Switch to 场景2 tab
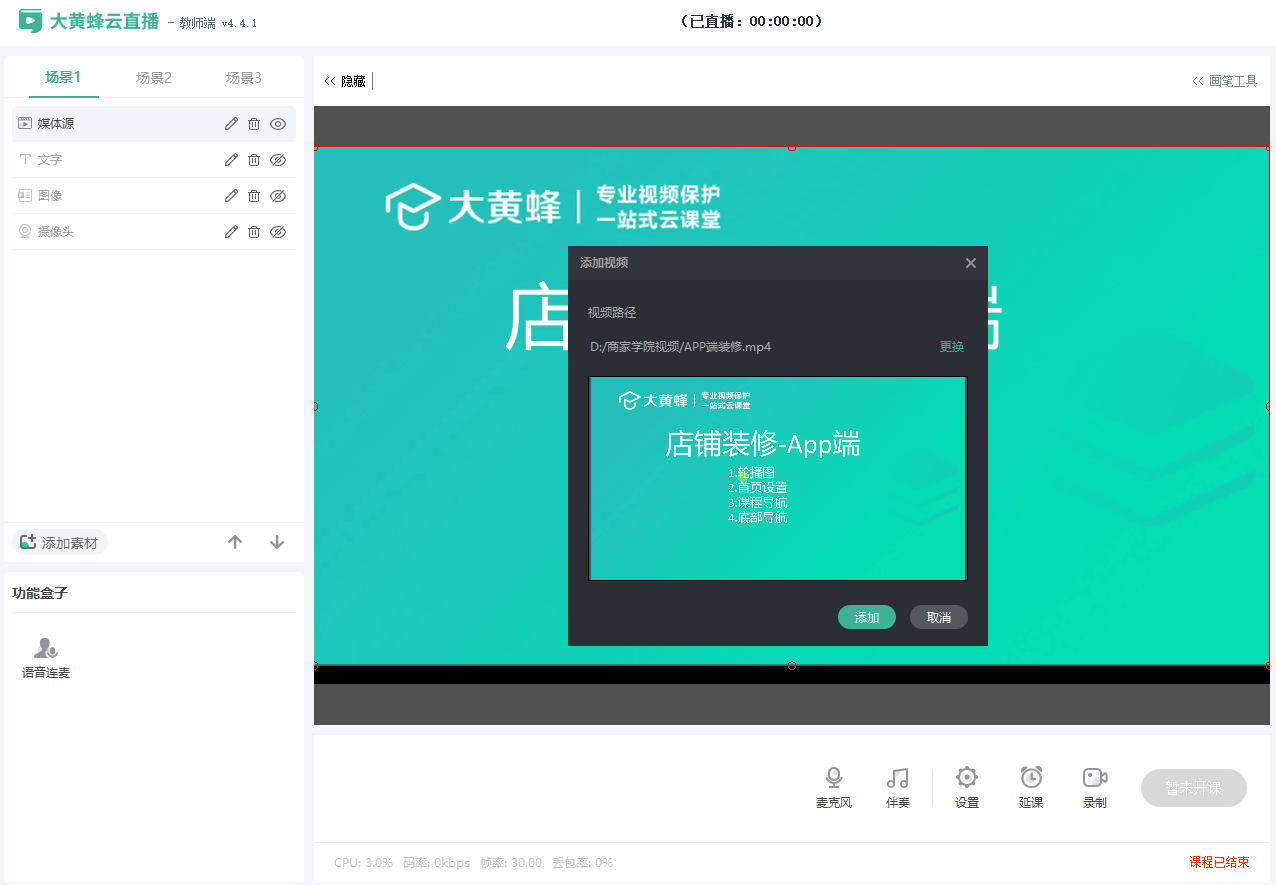This screenshot has width=1276, height=885. point(154,77)
